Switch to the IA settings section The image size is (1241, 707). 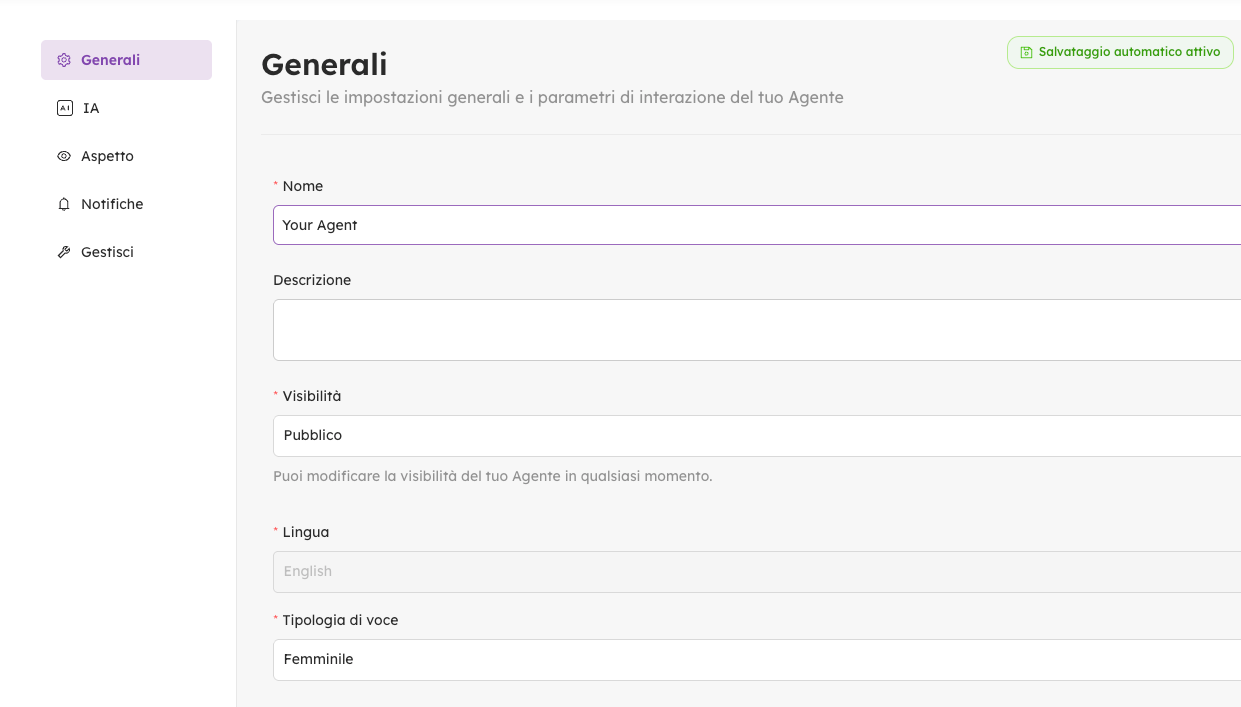91,108
